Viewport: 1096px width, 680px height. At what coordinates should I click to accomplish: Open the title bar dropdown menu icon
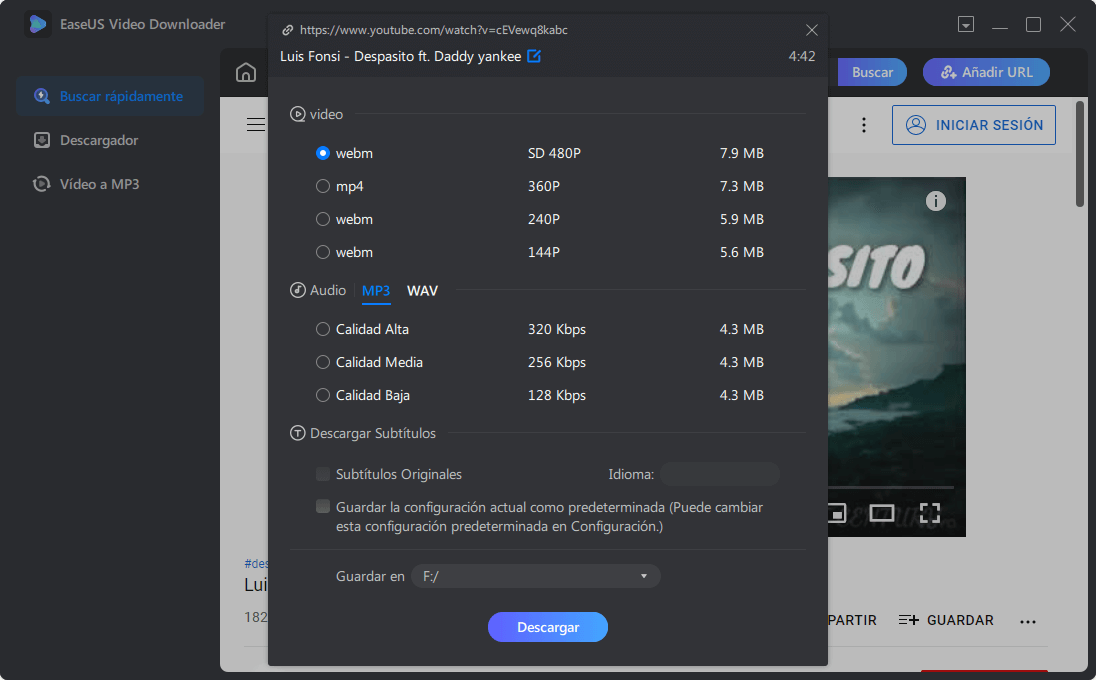tap(965, 24)
